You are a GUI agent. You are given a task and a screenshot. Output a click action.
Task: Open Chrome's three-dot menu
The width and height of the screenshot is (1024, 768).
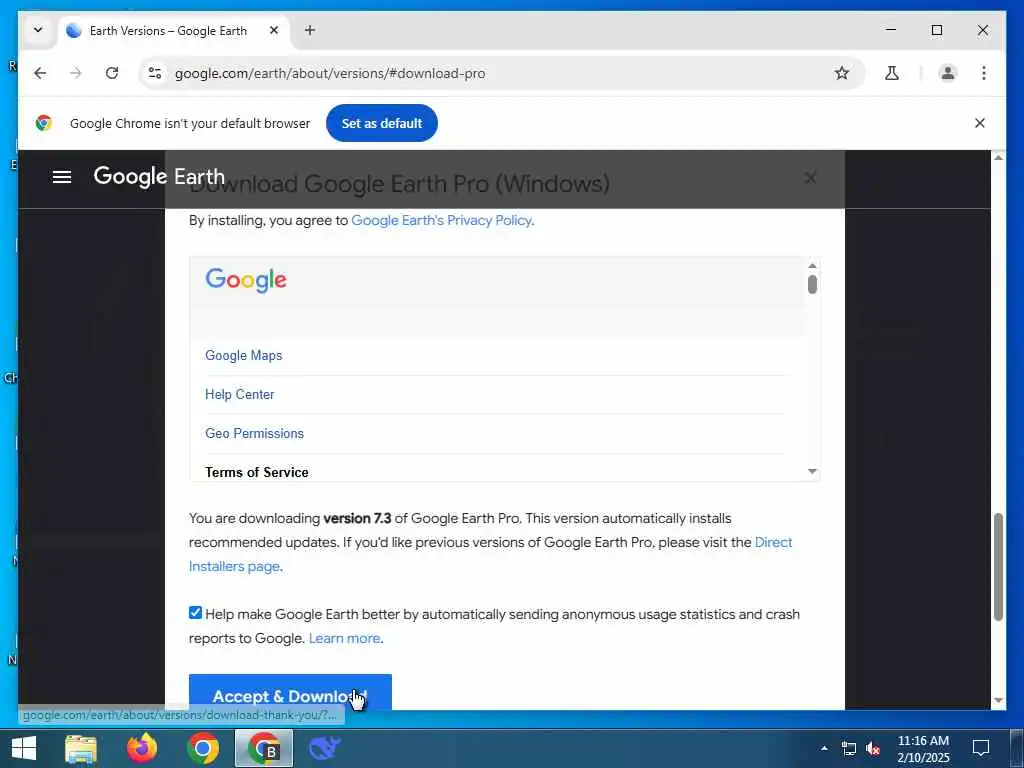point(984,73)
